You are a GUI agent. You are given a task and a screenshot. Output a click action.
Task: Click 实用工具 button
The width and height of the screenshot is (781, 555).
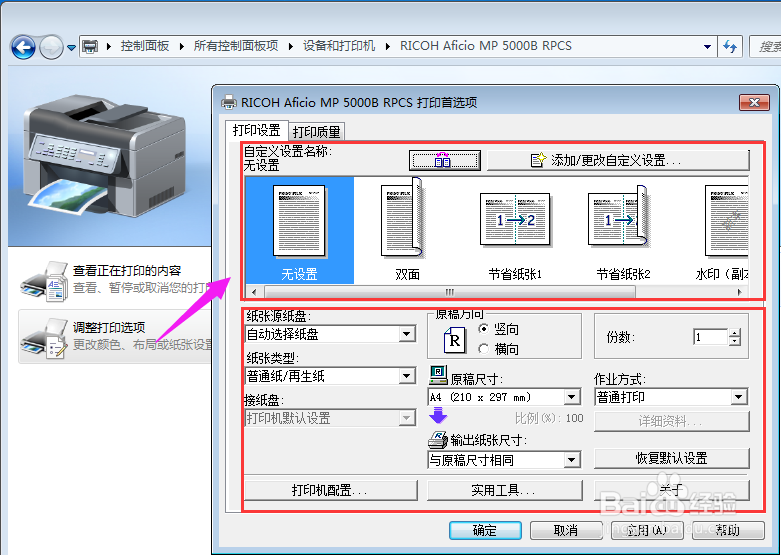(x=505, y=490)
